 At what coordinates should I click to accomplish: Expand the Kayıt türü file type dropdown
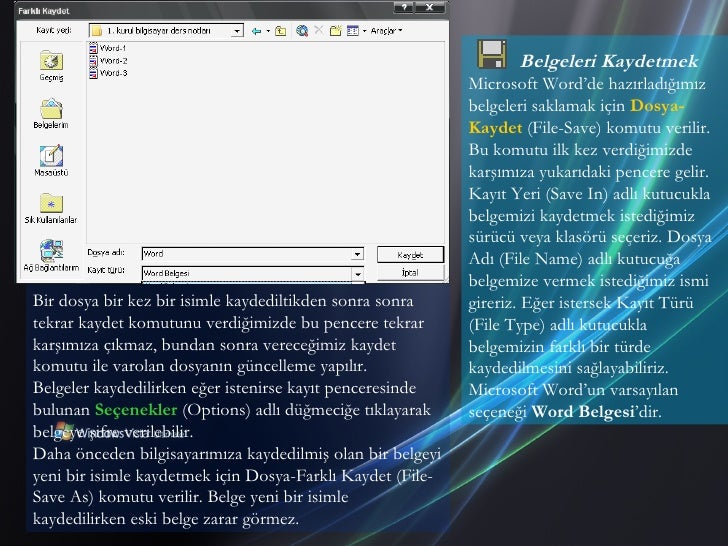(x=358, y=273)
